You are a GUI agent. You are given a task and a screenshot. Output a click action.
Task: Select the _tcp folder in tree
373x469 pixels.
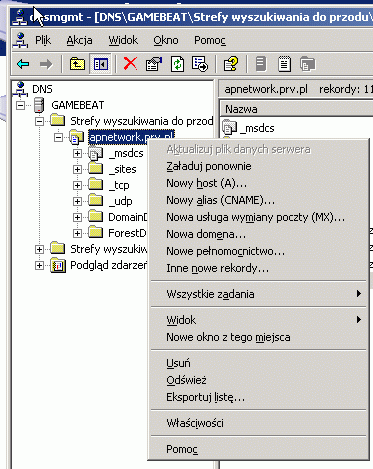[x=119, y=185]
